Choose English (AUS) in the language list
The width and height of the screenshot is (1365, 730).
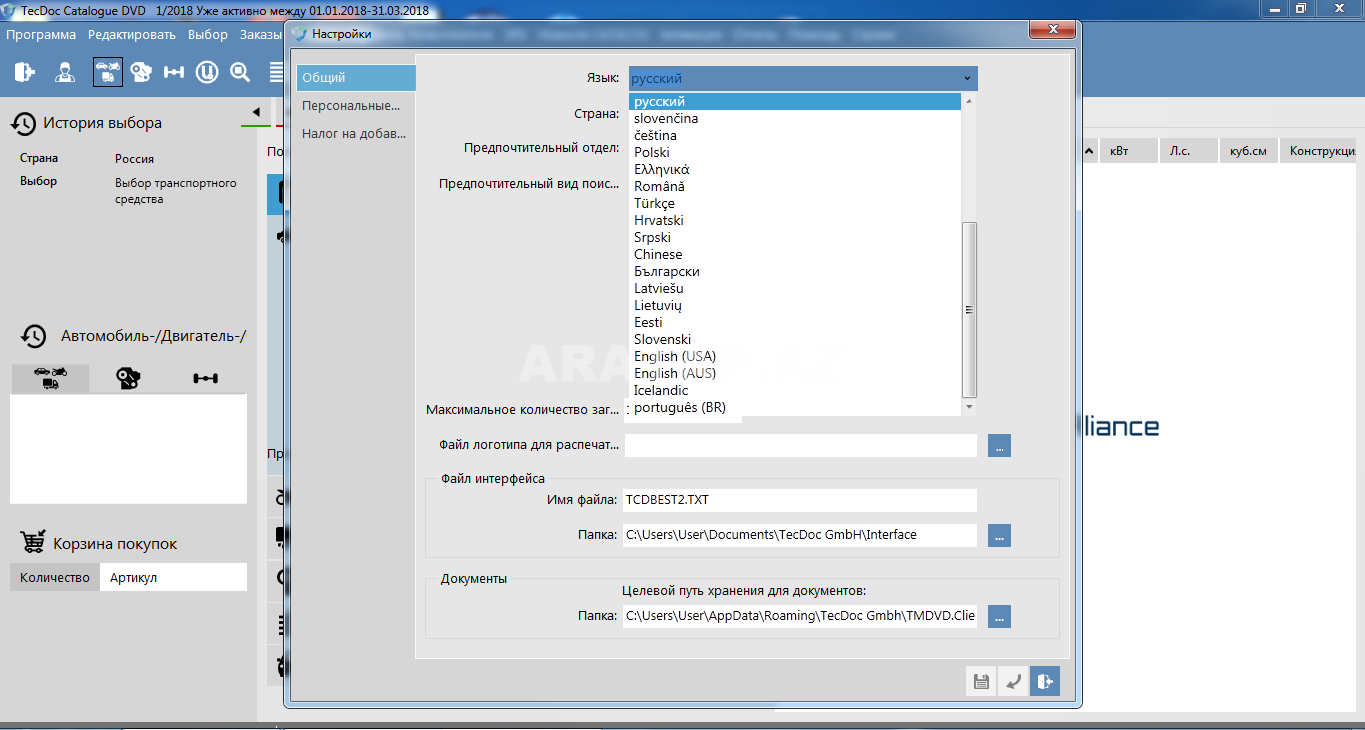point(795,374)
